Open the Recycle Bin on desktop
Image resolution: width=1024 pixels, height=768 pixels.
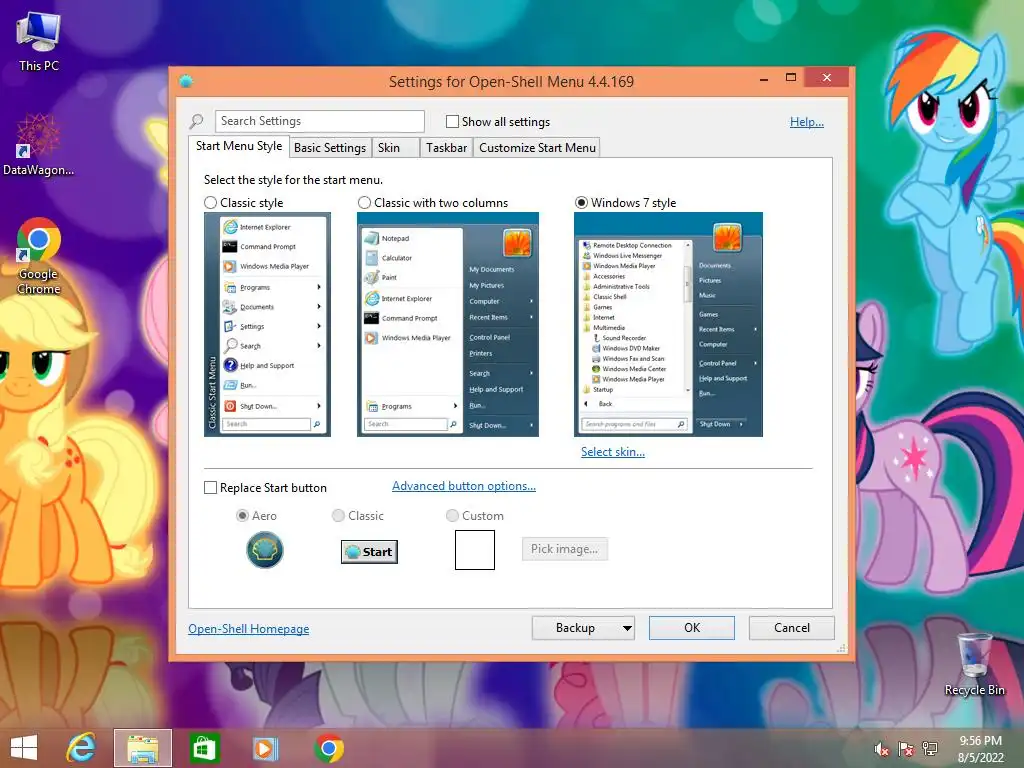974,664
